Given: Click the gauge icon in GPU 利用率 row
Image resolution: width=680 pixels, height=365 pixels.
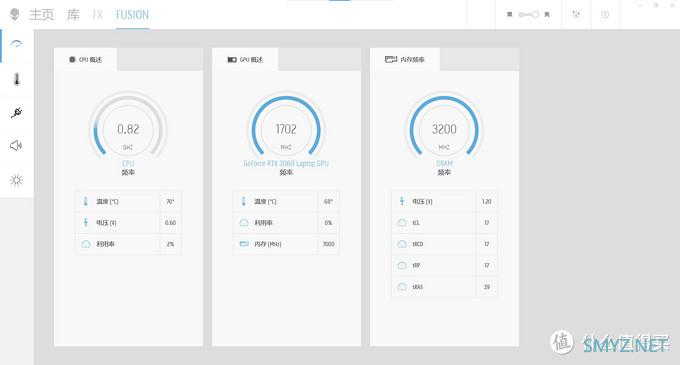Looking at the screenshot, I should click(244, 223).
